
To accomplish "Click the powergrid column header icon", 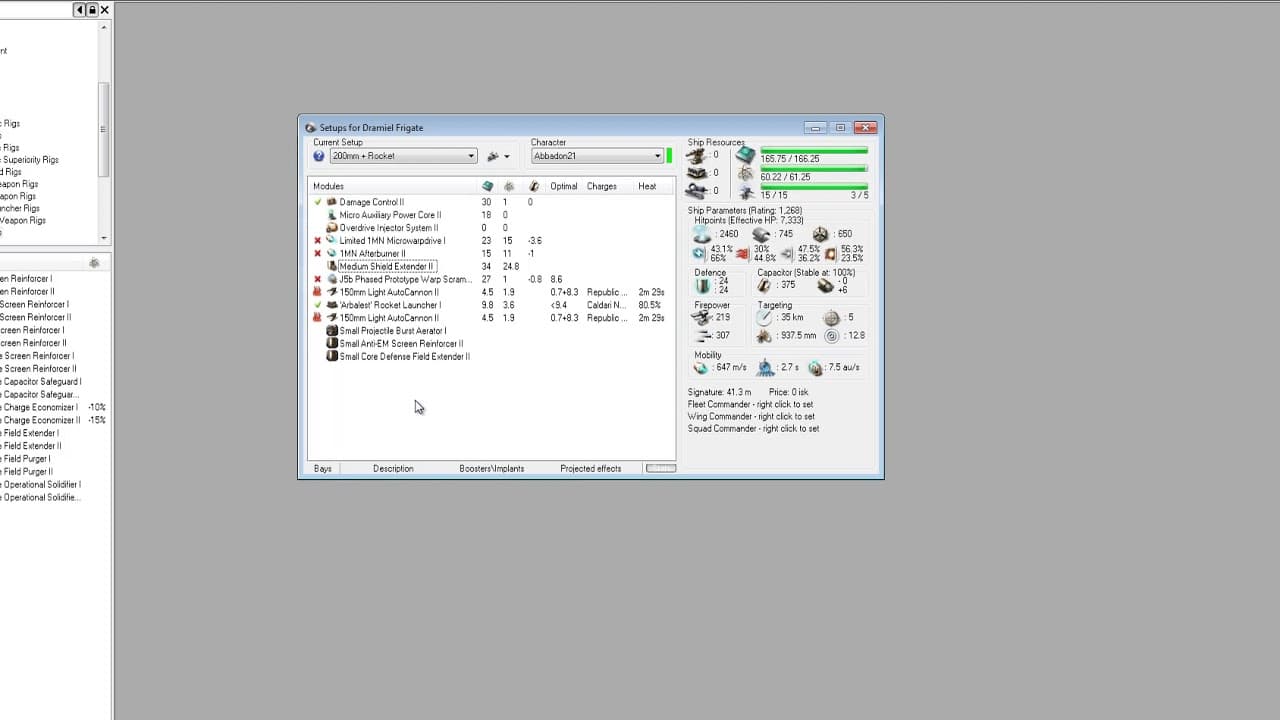I will point(509,186).
